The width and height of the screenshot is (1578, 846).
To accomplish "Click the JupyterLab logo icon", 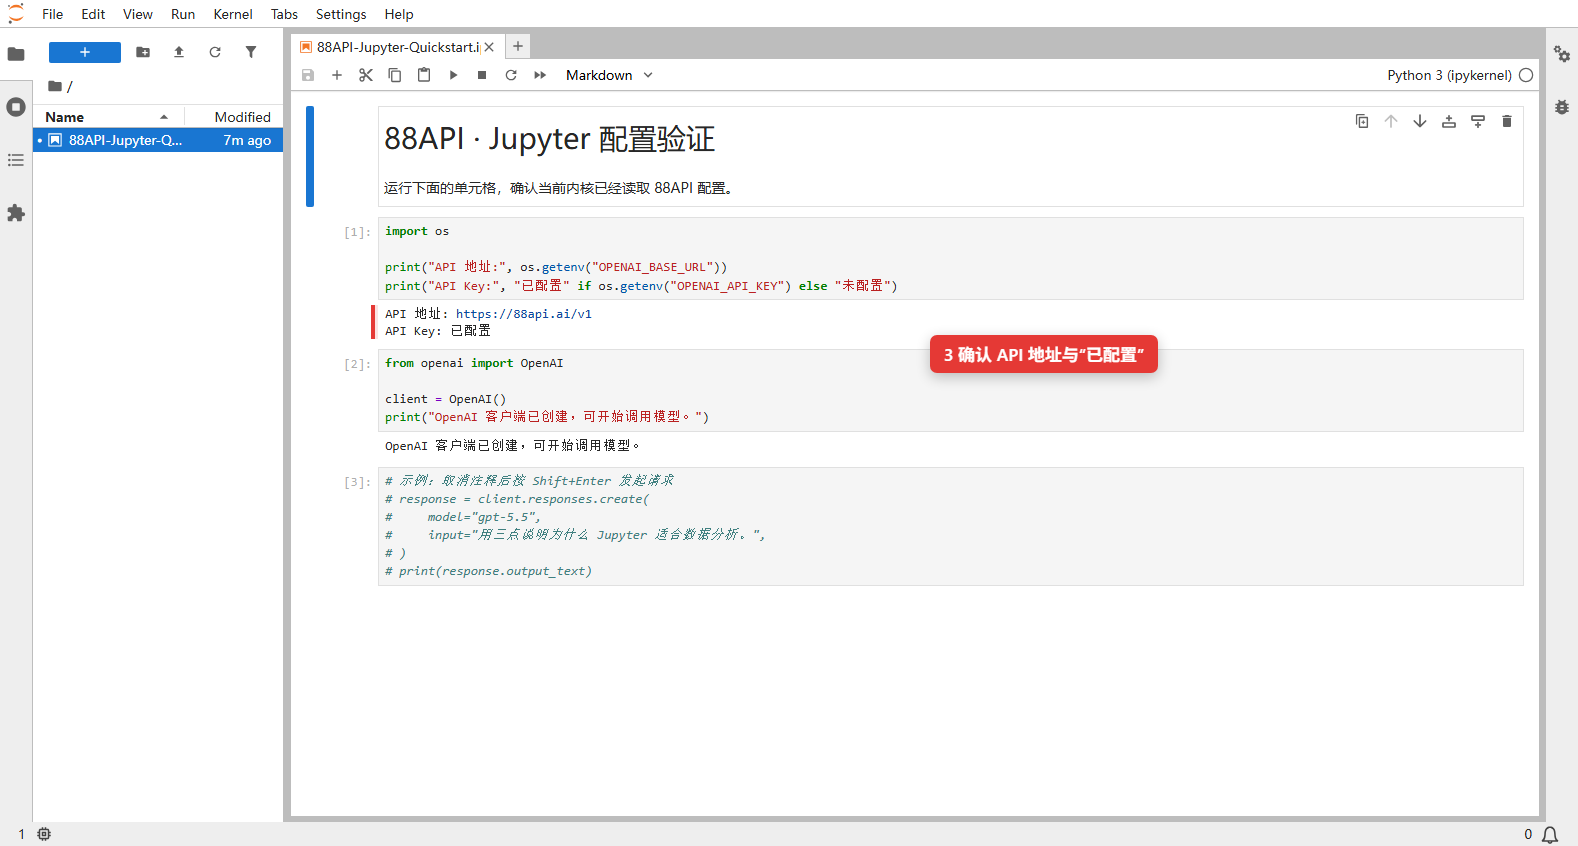I will click(x=16, y=14).
